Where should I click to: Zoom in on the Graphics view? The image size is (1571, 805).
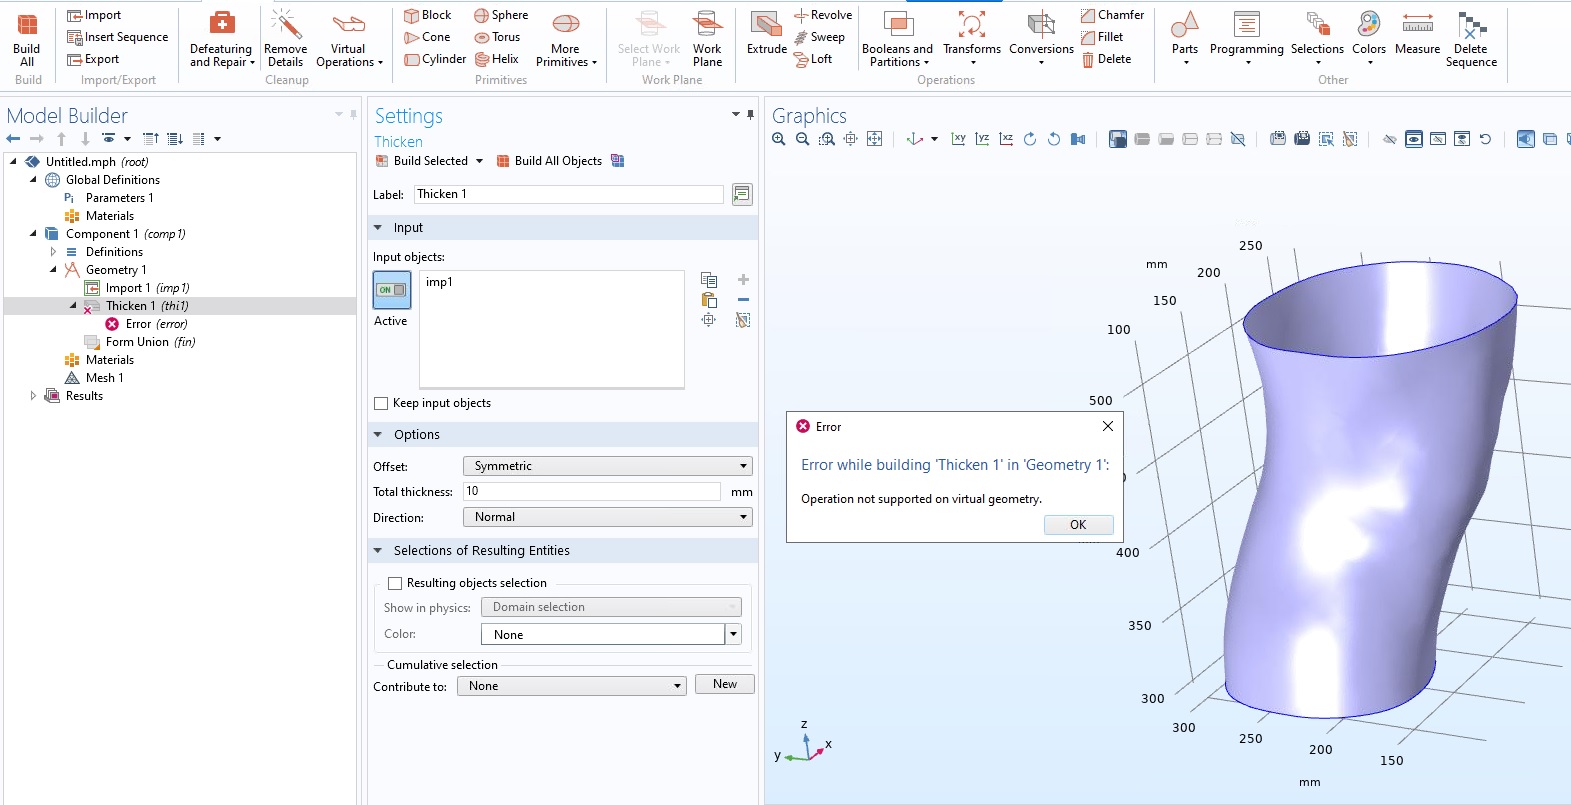click(779, 139)
